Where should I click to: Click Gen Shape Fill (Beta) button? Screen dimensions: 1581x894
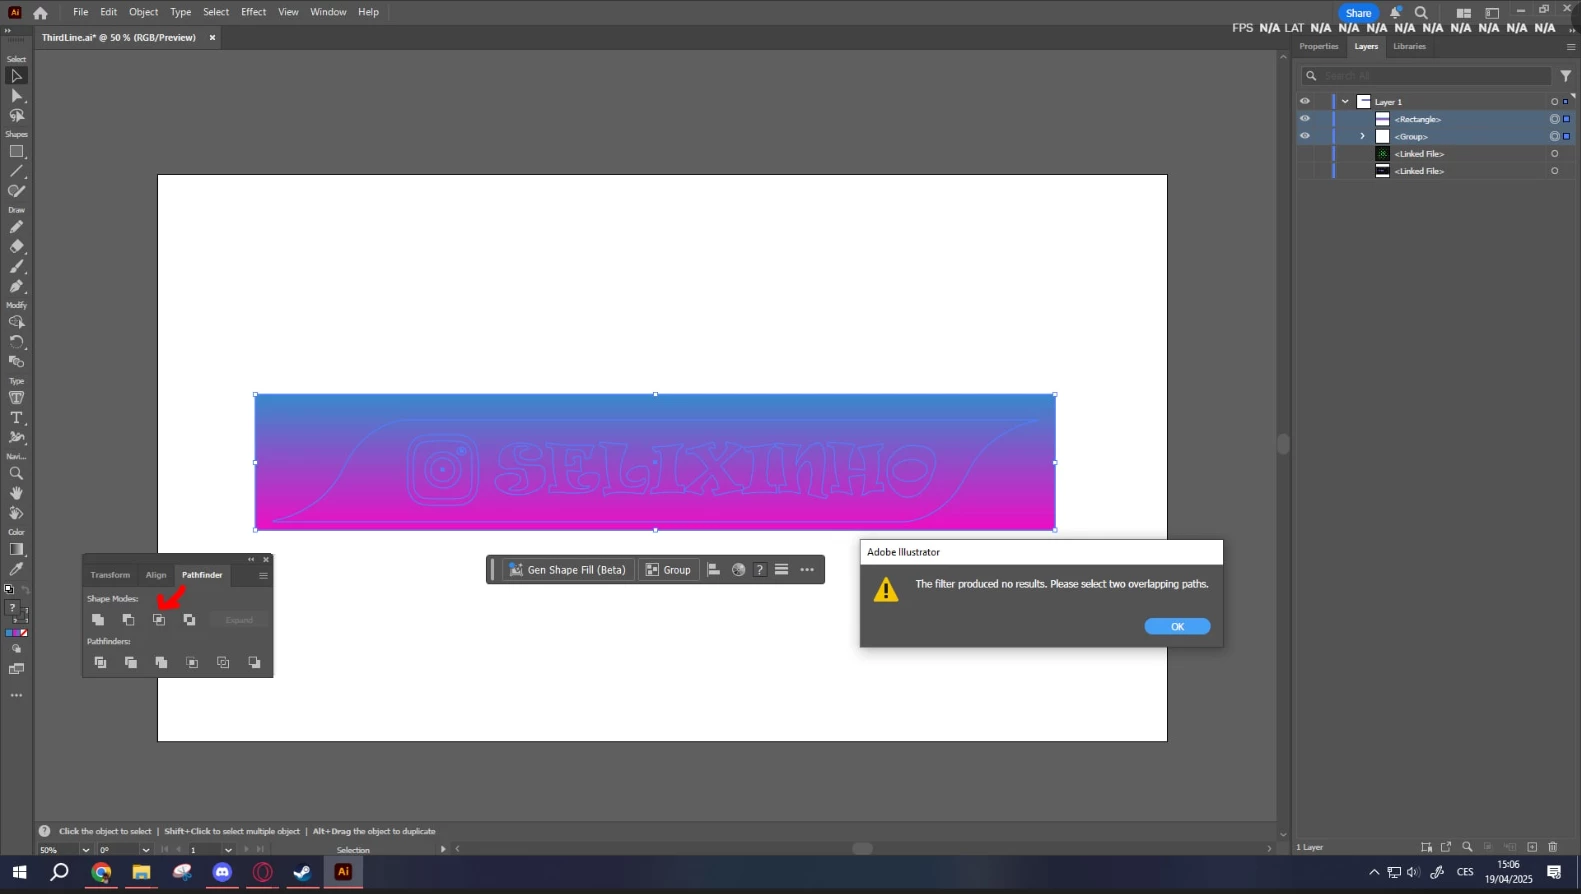[x=567, y=570]
